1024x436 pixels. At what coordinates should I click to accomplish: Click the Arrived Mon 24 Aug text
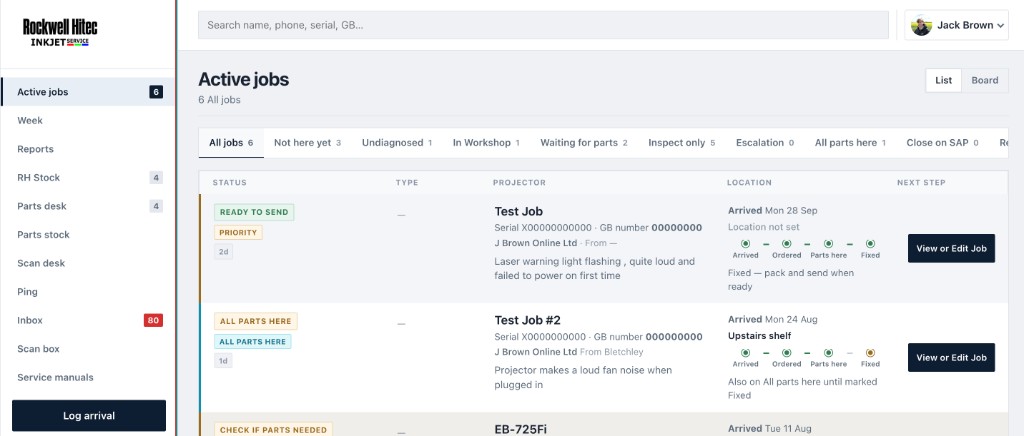(773, 320)
